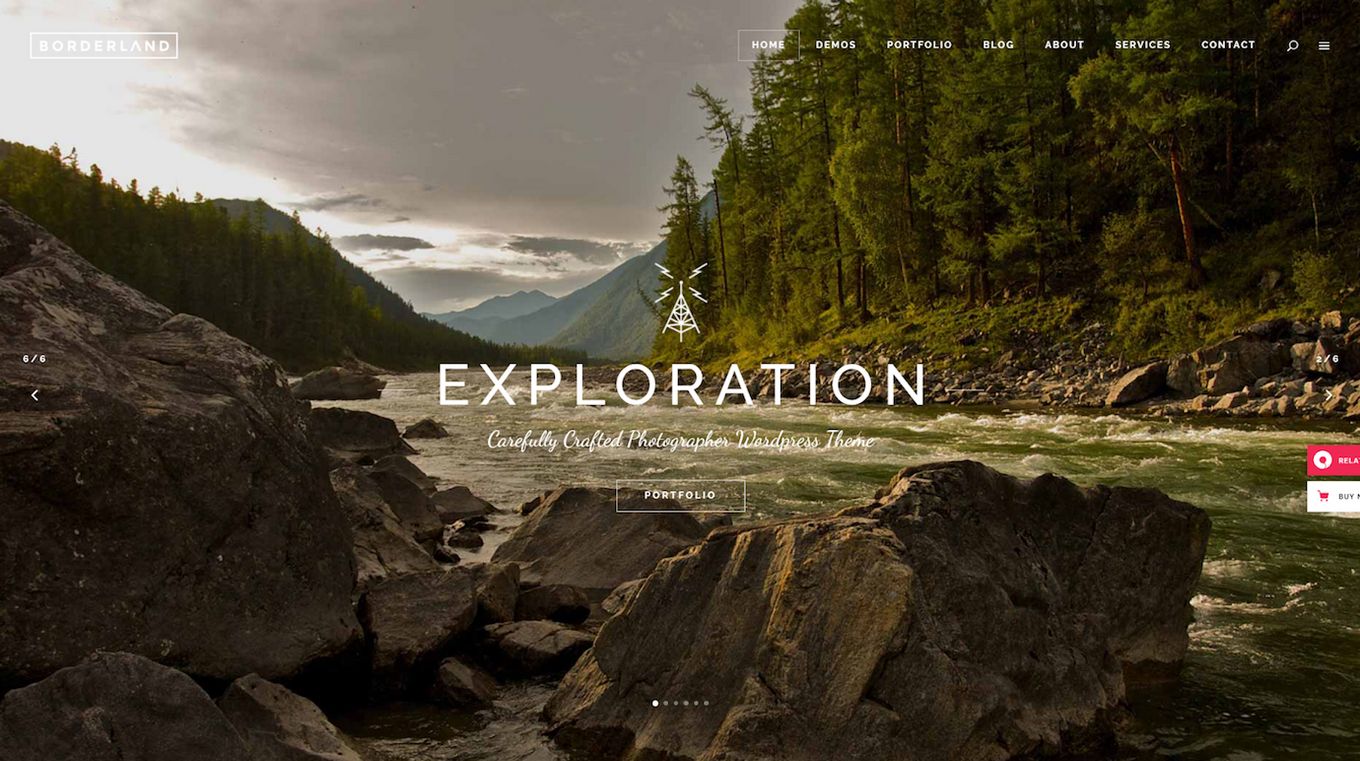This screenshot has width=1360, height=761.
Task: Open the Blog menu
Action: (x=998, y=45)
